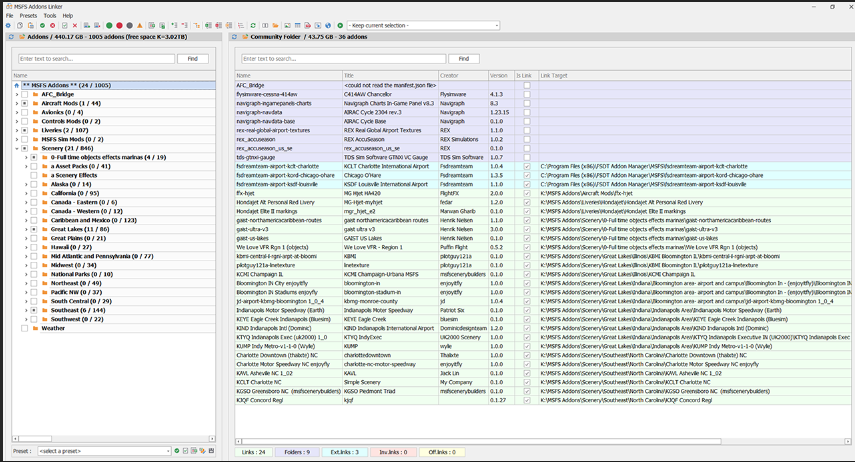Expand the California scenery node
Image resolution: width=855 pixels, height=462 pixels.
click(26, 194)
